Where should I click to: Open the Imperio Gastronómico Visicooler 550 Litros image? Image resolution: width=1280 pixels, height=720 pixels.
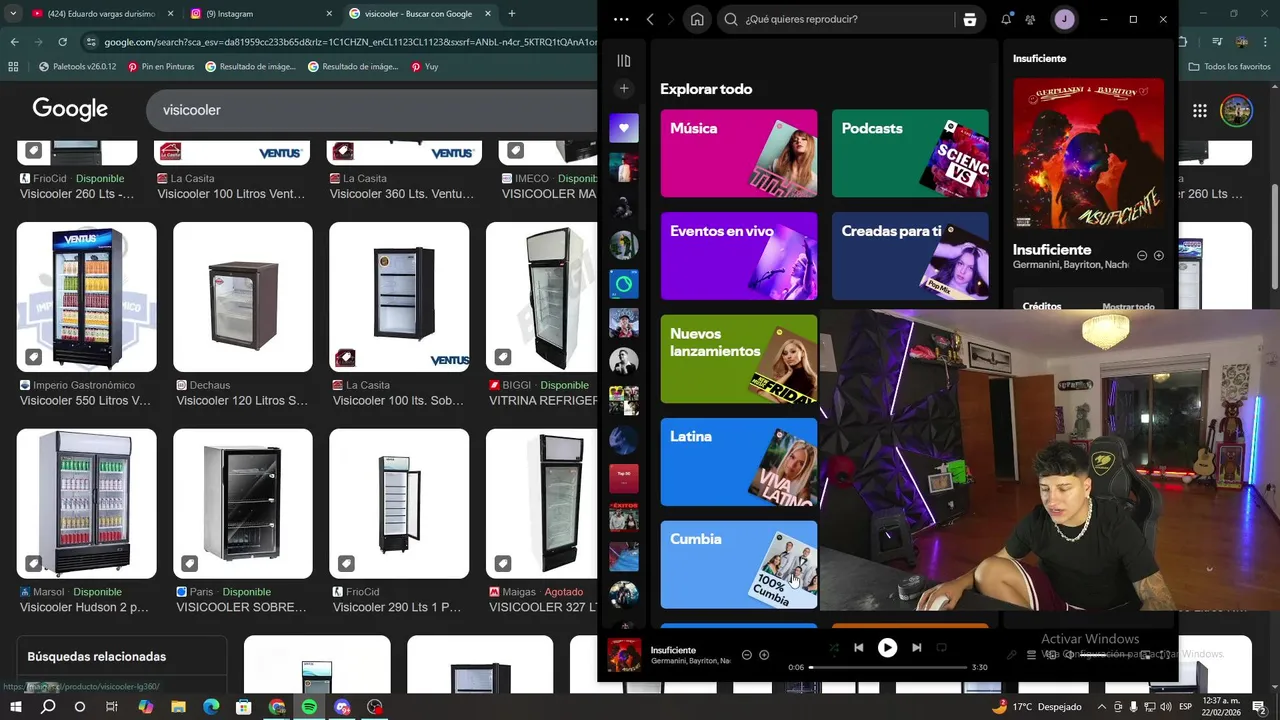87,297
